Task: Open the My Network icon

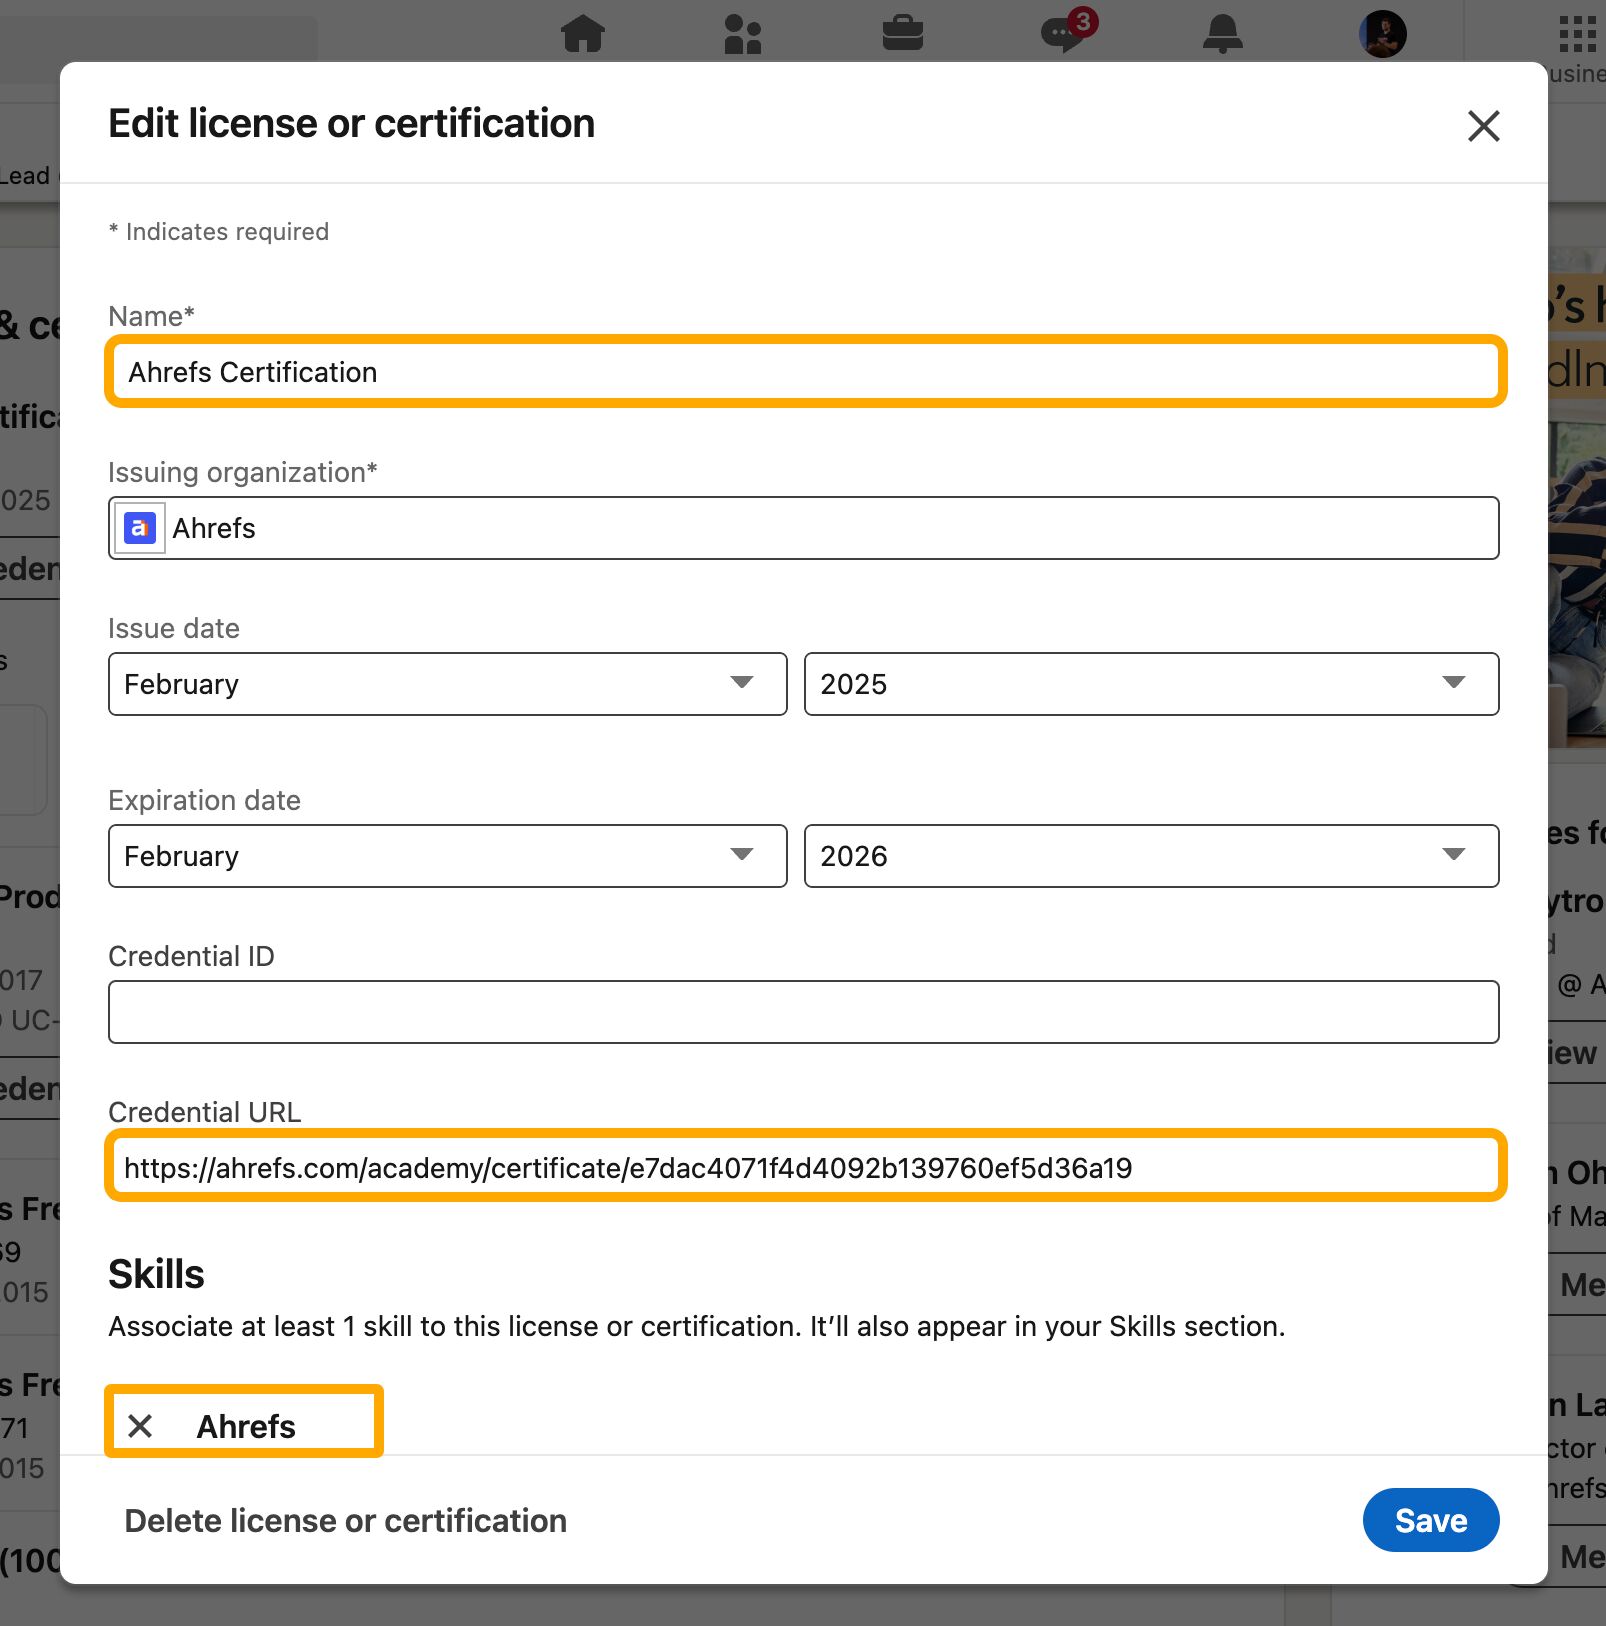Action: [743, 33]
